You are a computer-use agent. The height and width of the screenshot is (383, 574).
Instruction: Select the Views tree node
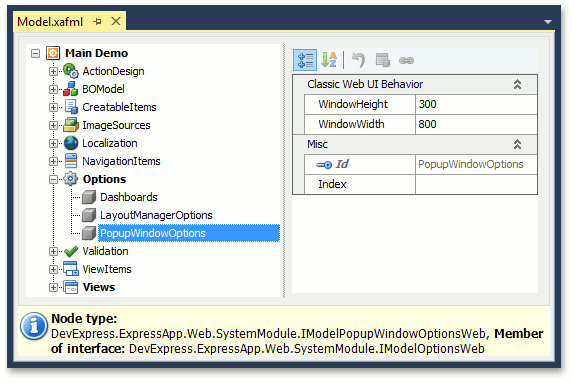(98, 287)
